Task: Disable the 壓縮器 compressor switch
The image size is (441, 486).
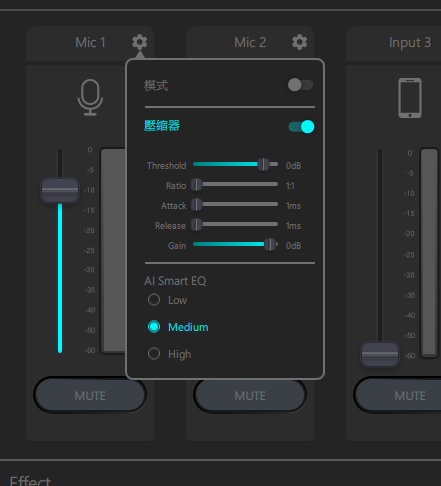Action: 301,127
